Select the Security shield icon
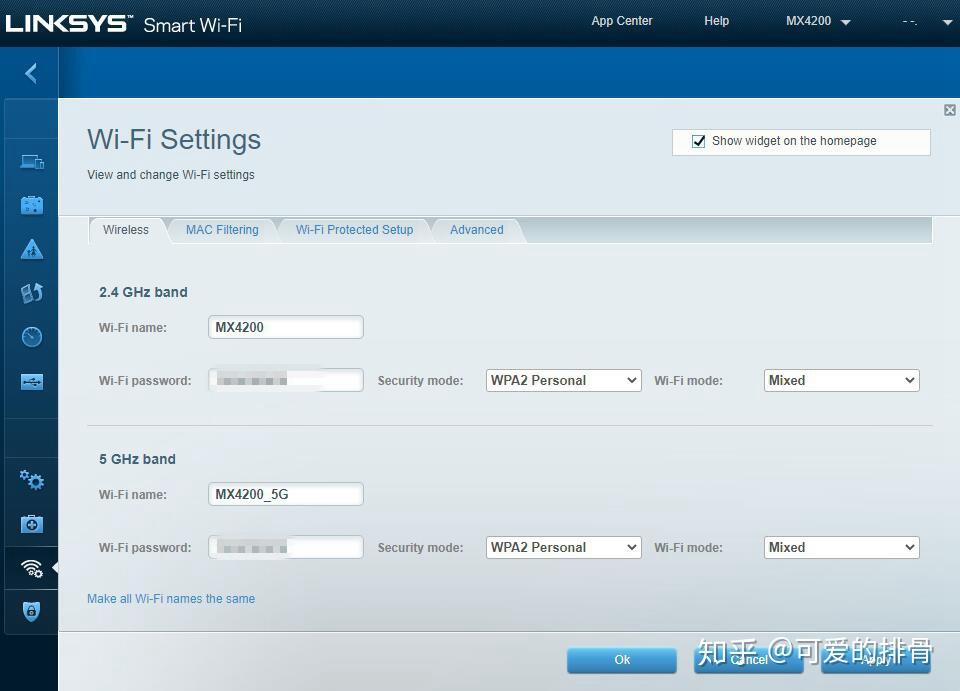The width and height of the screenshot is (960, 691). 31,612
